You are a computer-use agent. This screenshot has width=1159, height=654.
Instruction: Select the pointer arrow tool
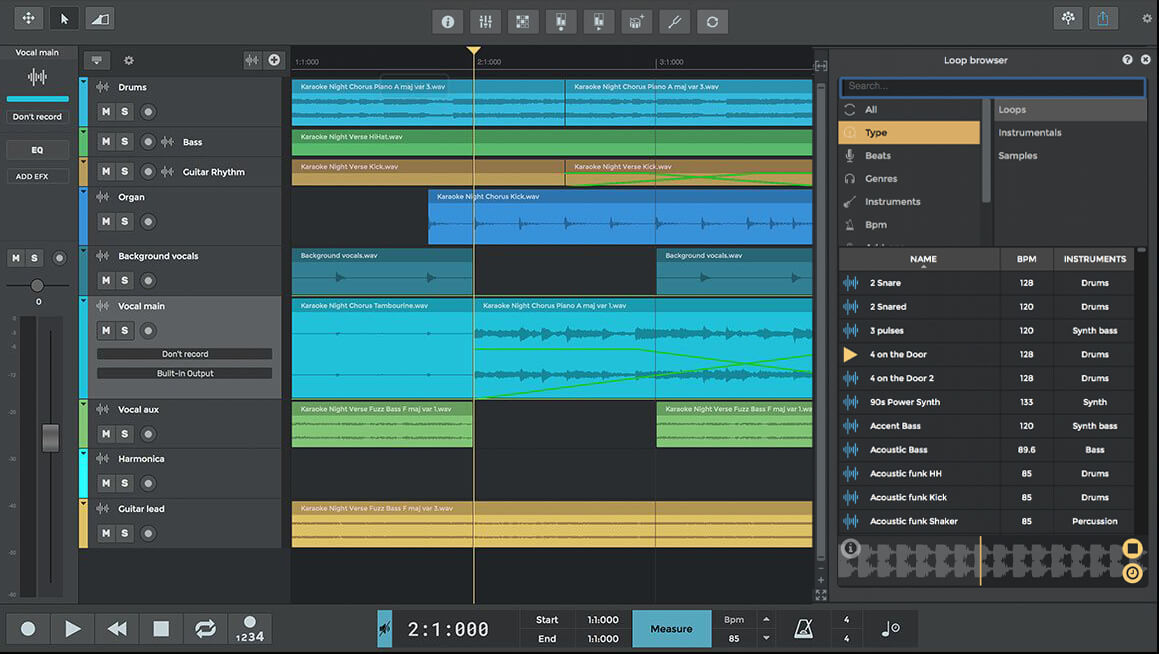tap(64, 18)
